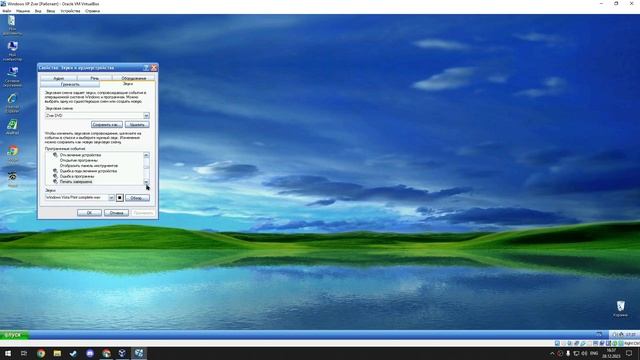Select the Печать завершена event
Image resolution: width=640 pixels, height=360 pixels.
(x=76, y=182)
